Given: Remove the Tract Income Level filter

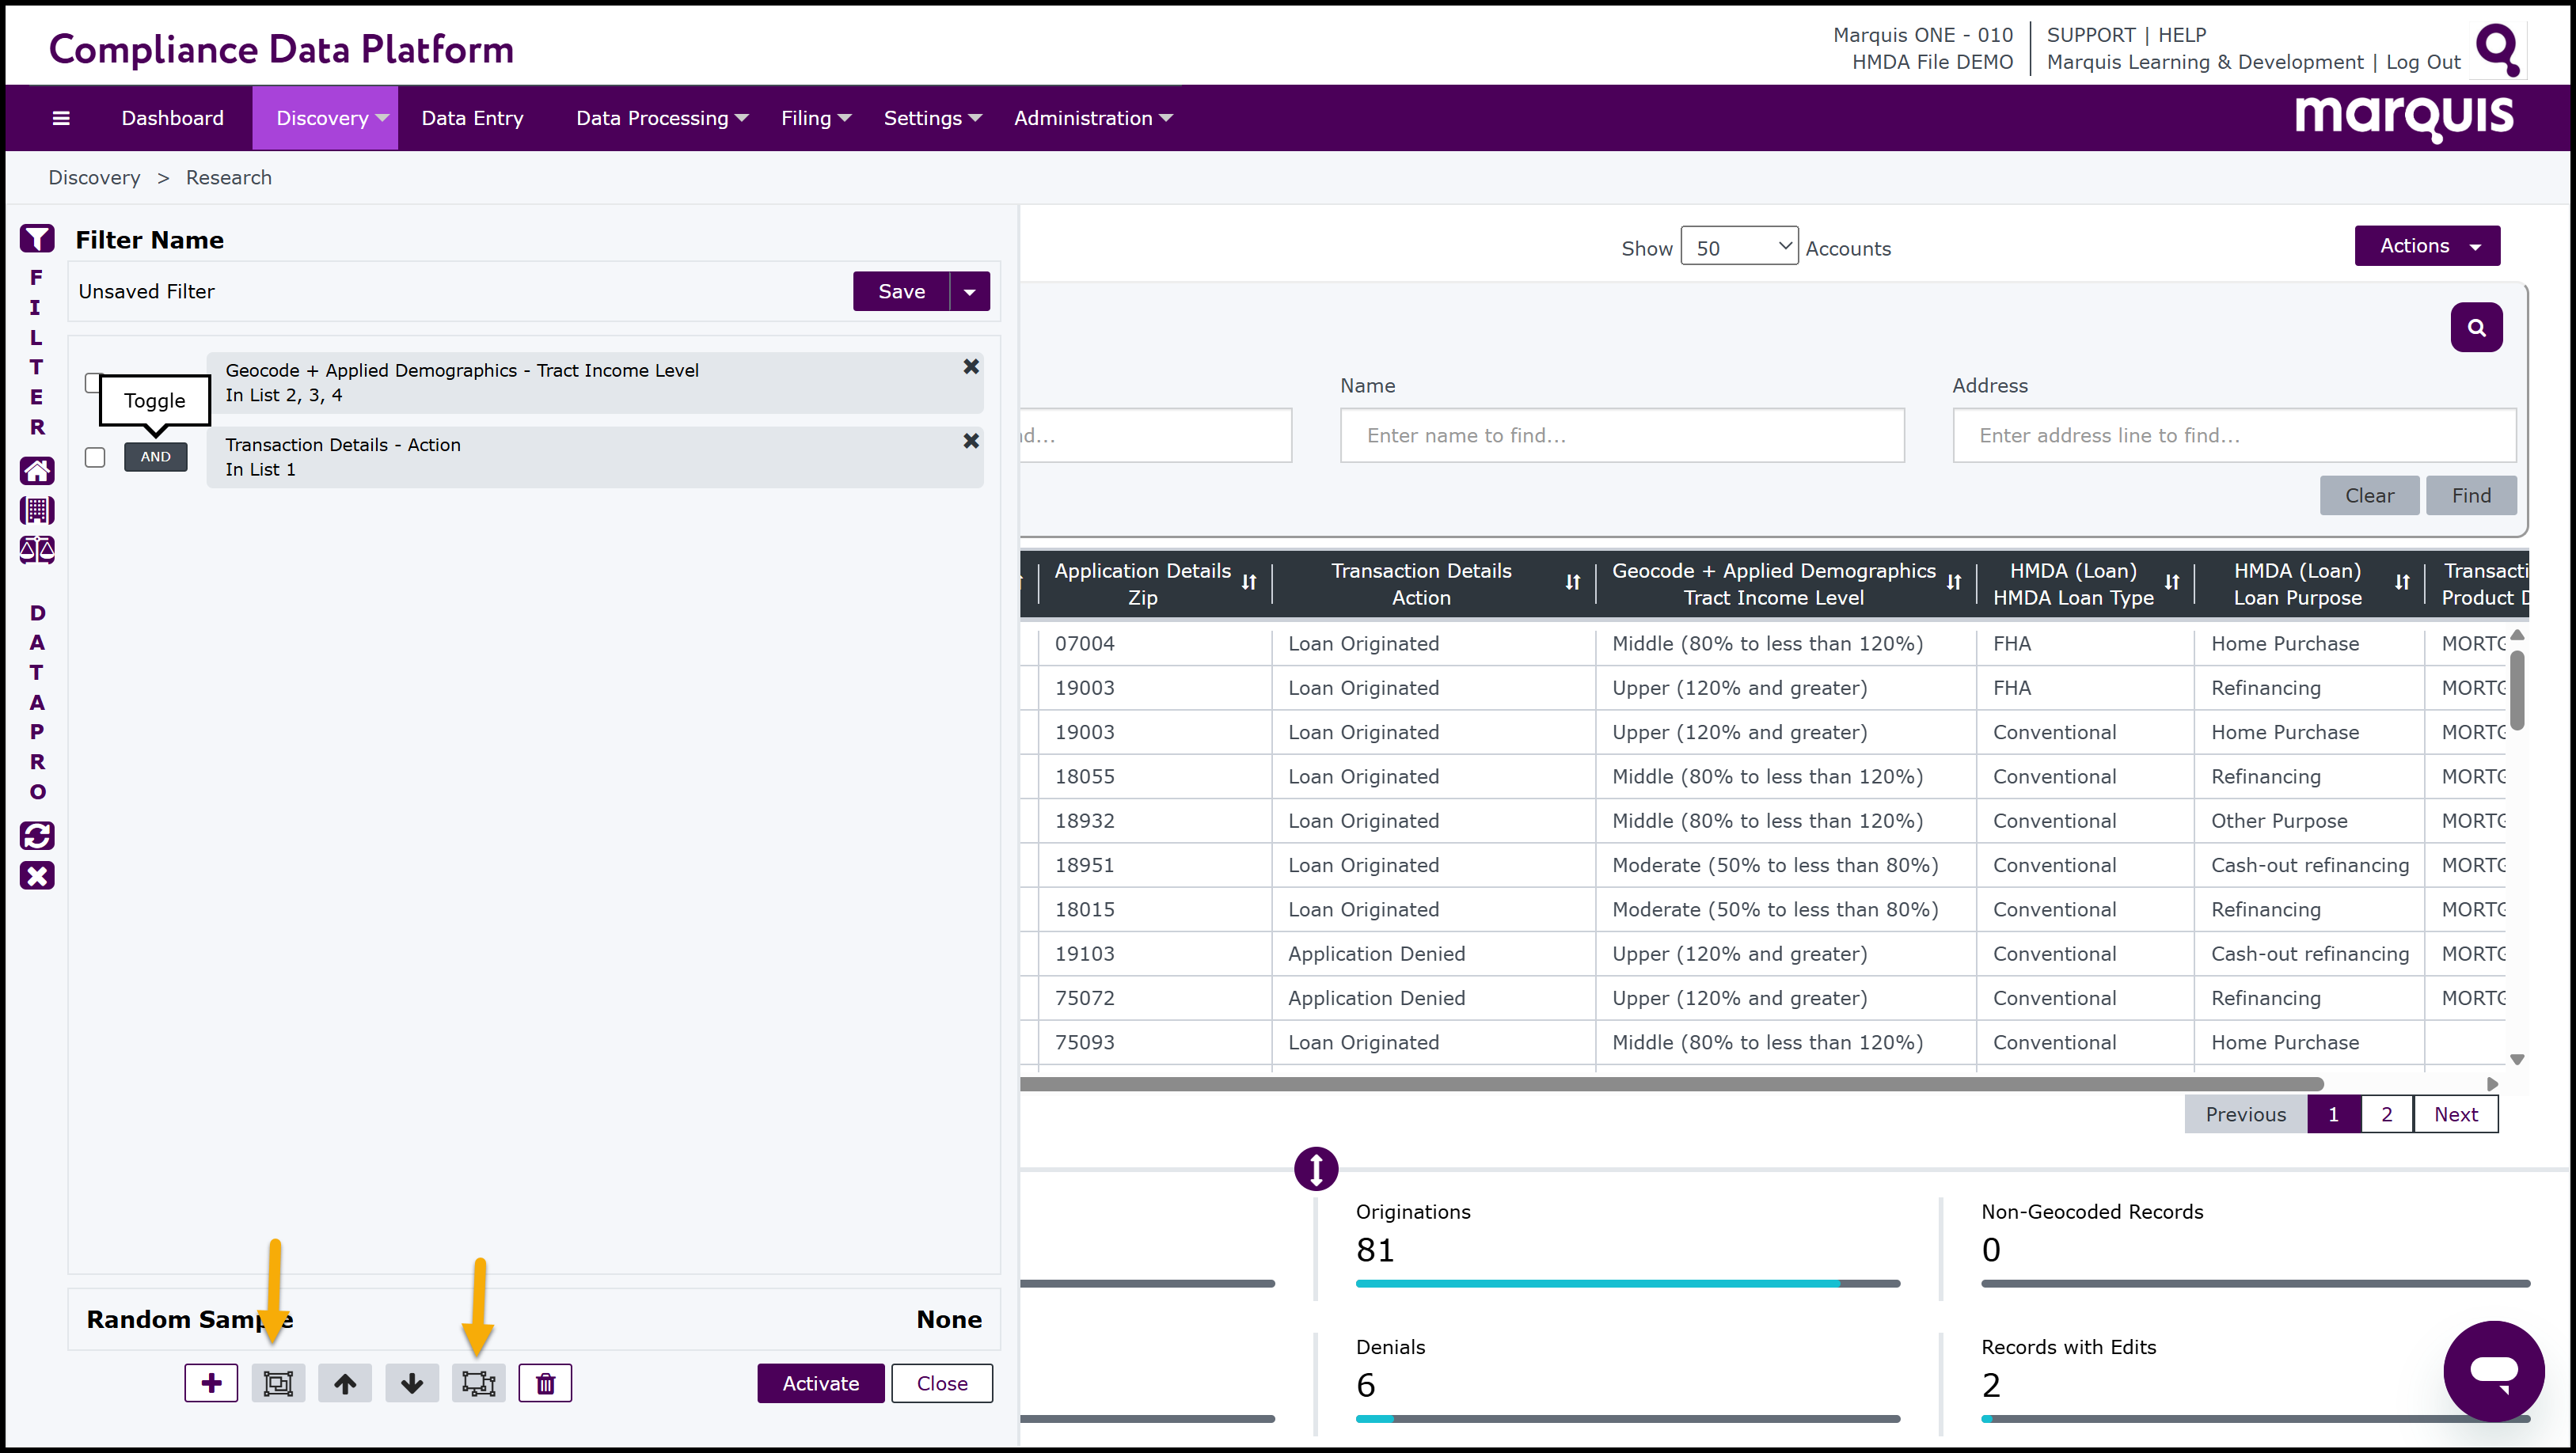Looking at the screenshot, I should coord(970,367).
